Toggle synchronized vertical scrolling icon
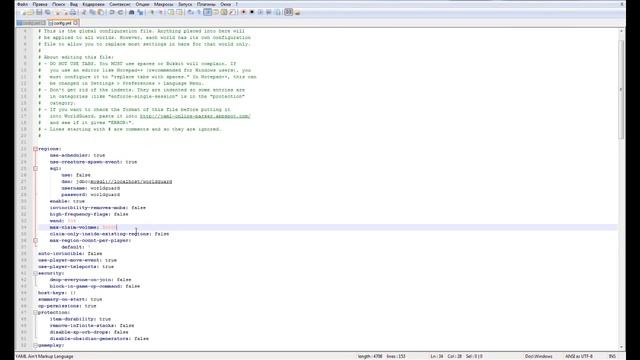Viewport: 640px width, 360px height. click(171, 12)
